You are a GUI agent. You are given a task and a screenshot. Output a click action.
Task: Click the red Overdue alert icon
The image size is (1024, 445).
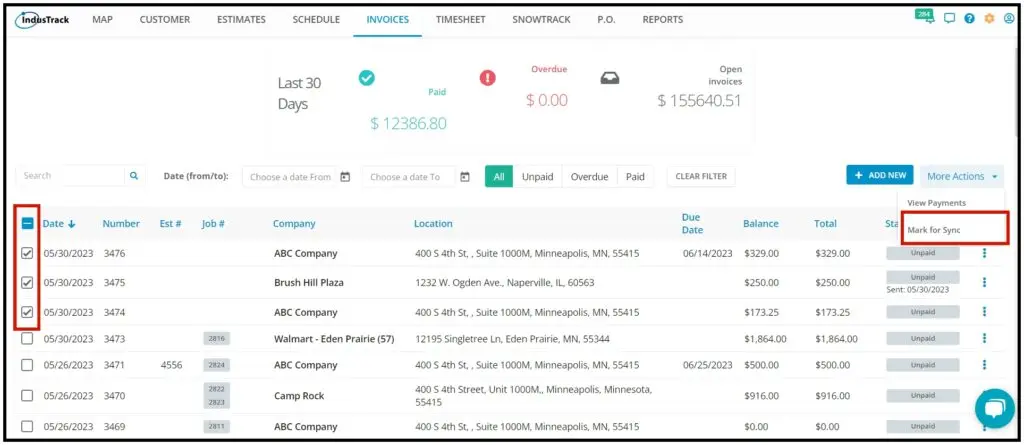coord(488,78)
